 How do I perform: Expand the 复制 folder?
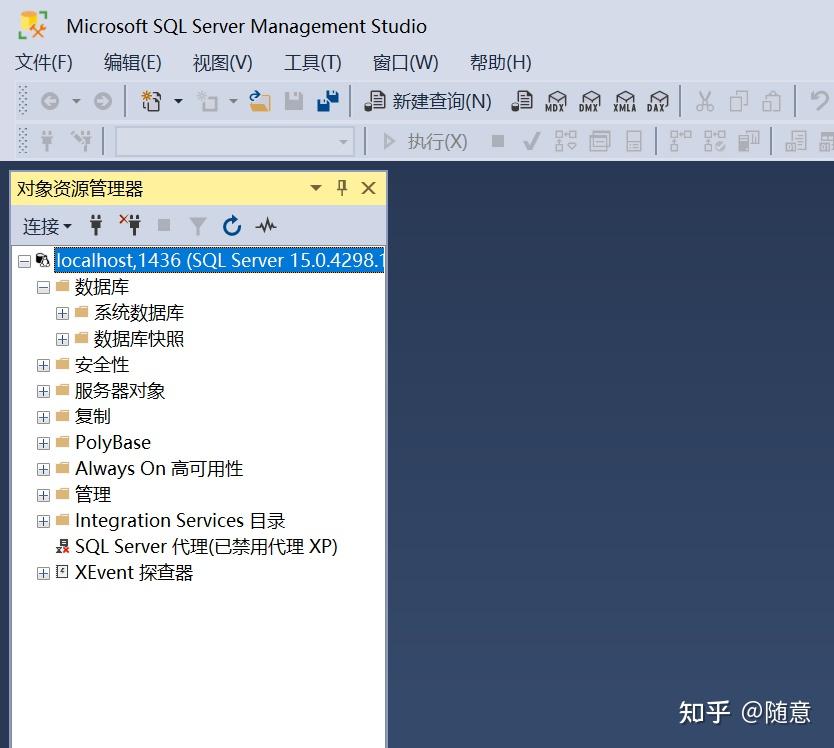point(43,417)
